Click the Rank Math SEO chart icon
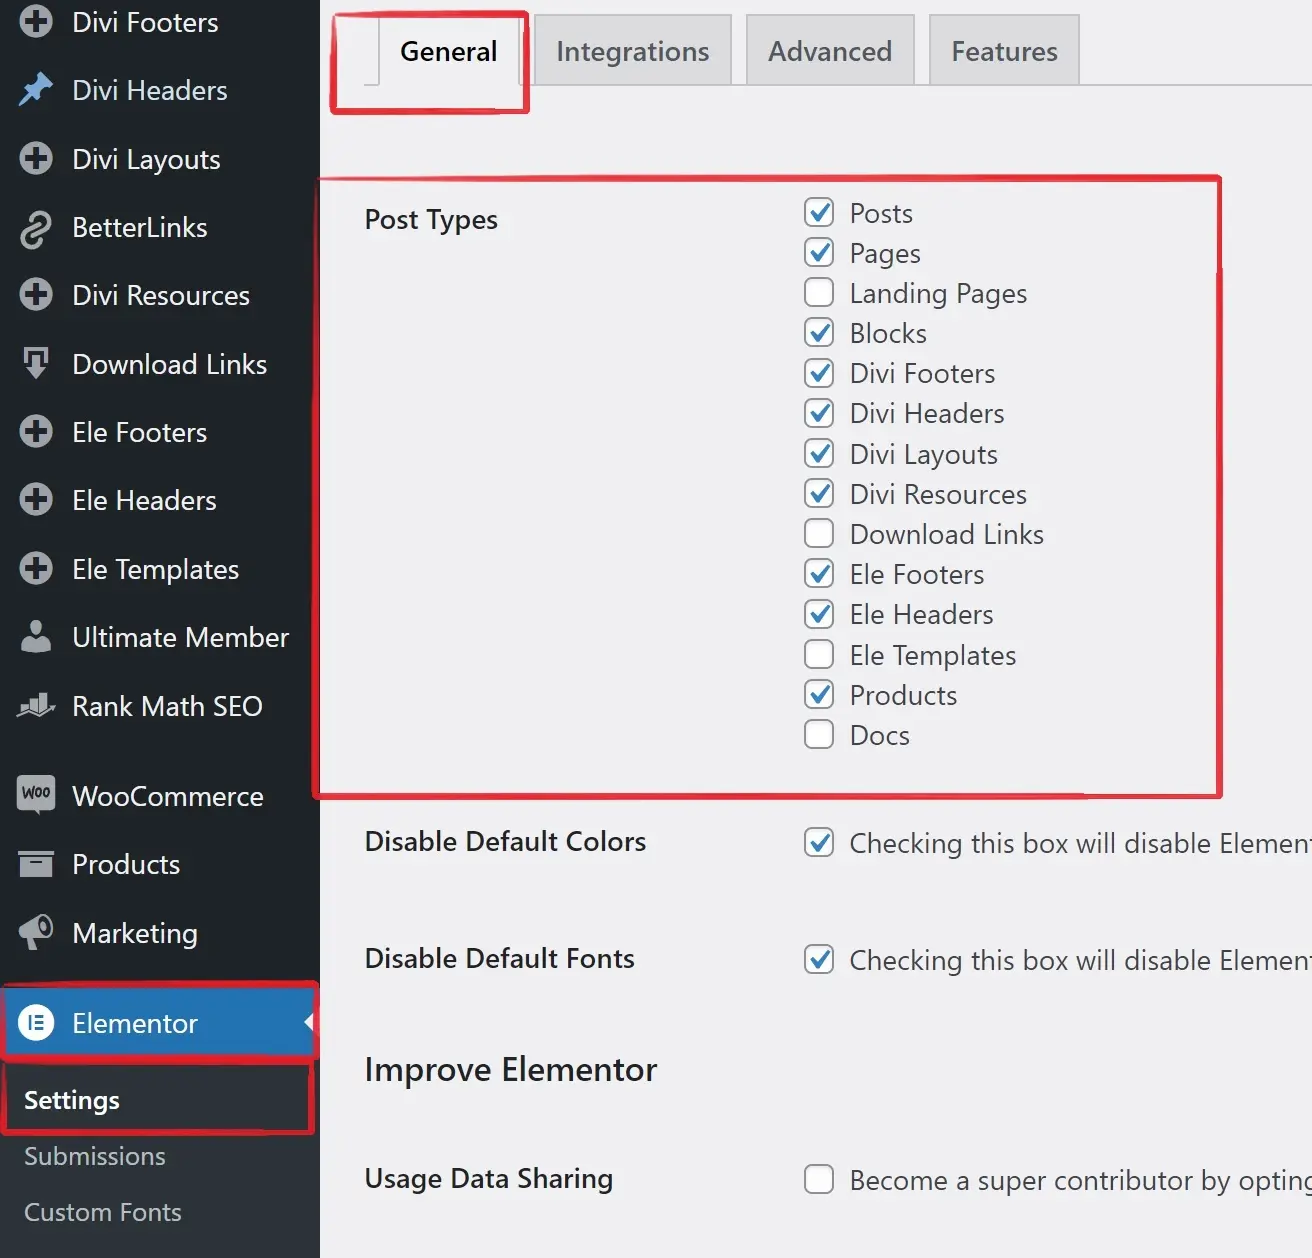This screenshot has height=1258, width=1312. (36, 706)
